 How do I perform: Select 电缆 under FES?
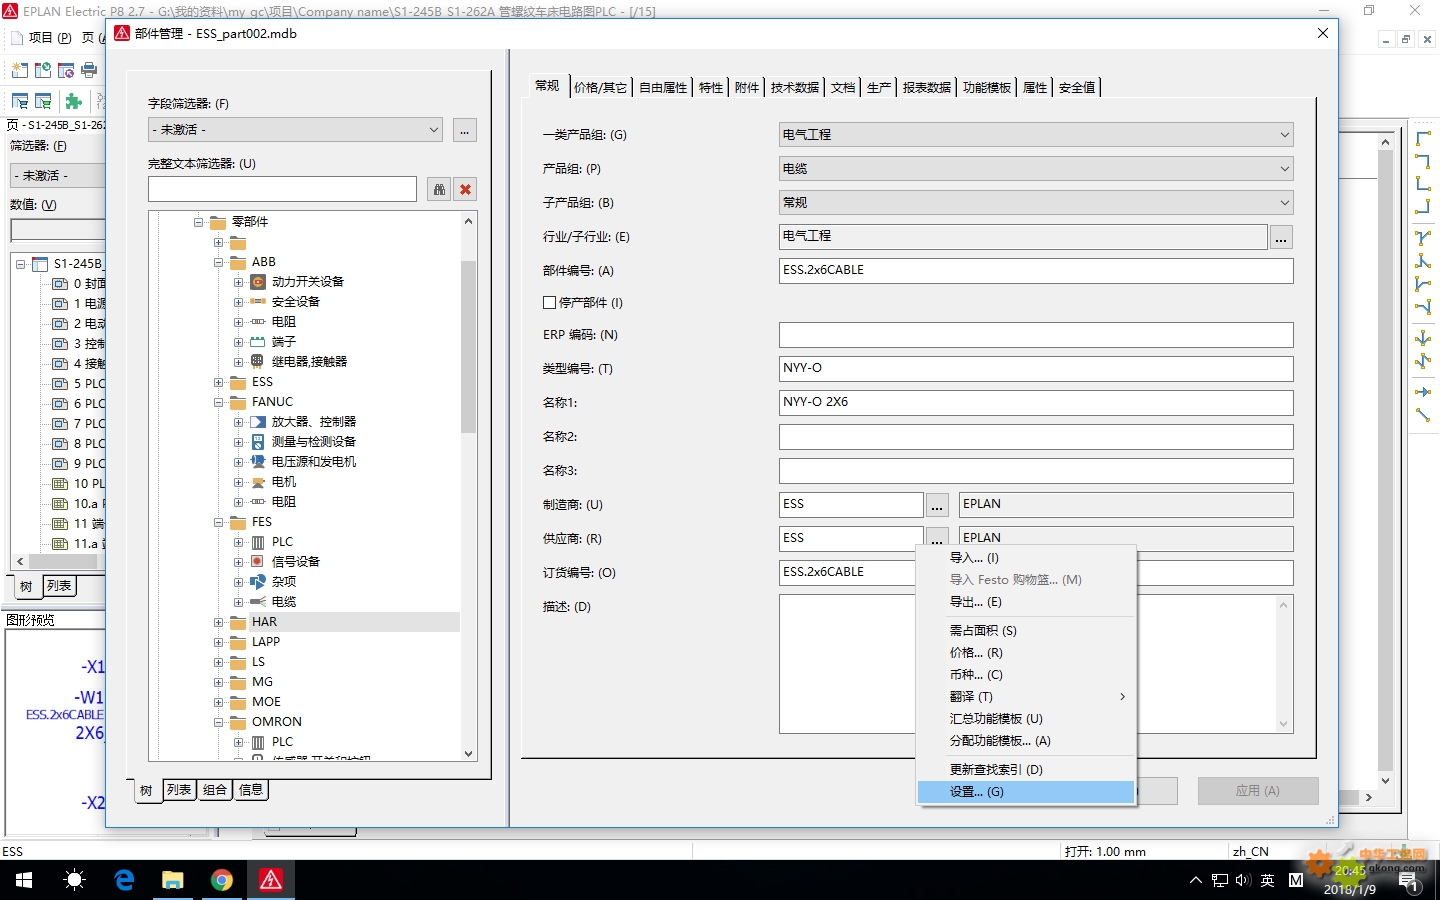point(284,602)
